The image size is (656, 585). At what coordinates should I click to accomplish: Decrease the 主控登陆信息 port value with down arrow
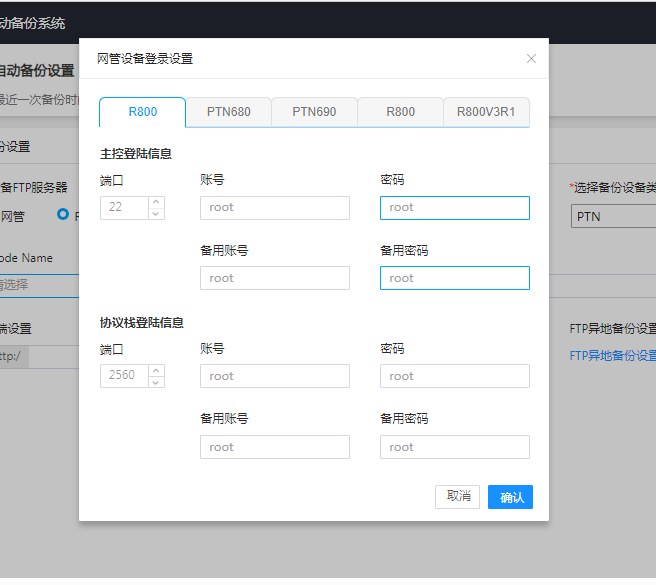[x=155, y=213]
